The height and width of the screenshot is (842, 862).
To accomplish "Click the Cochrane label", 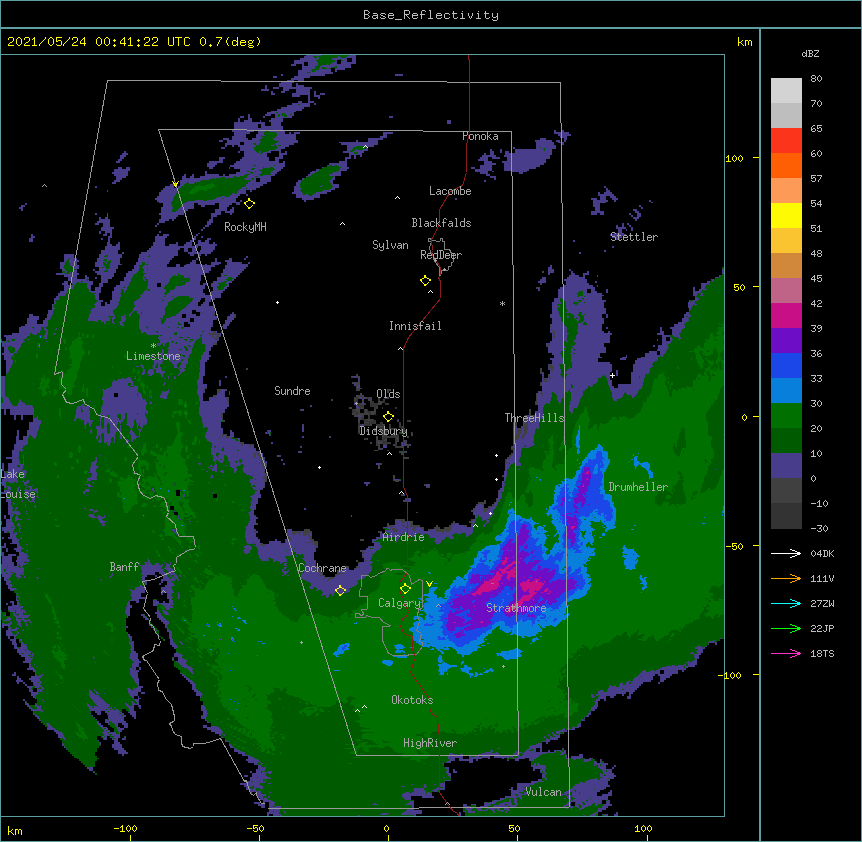I will coord(323,568).
